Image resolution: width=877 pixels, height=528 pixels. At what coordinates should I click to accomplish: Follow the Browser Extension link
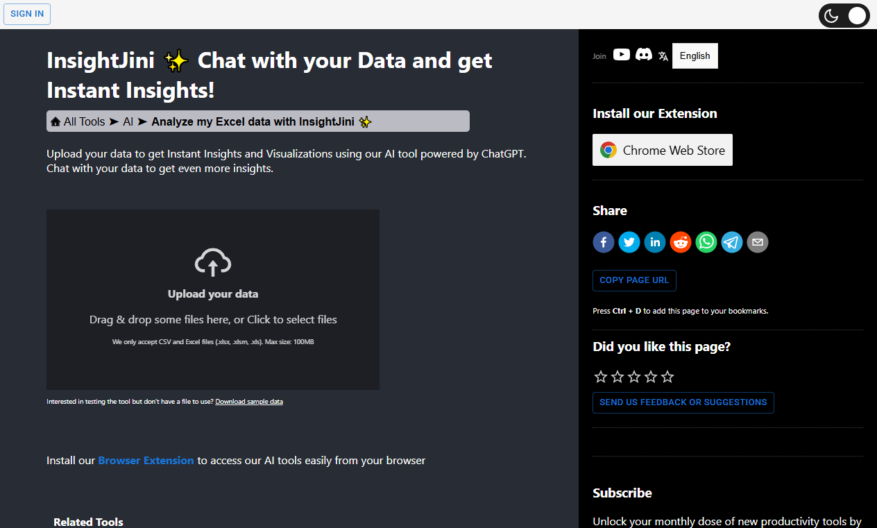click(x=145, y=460)
